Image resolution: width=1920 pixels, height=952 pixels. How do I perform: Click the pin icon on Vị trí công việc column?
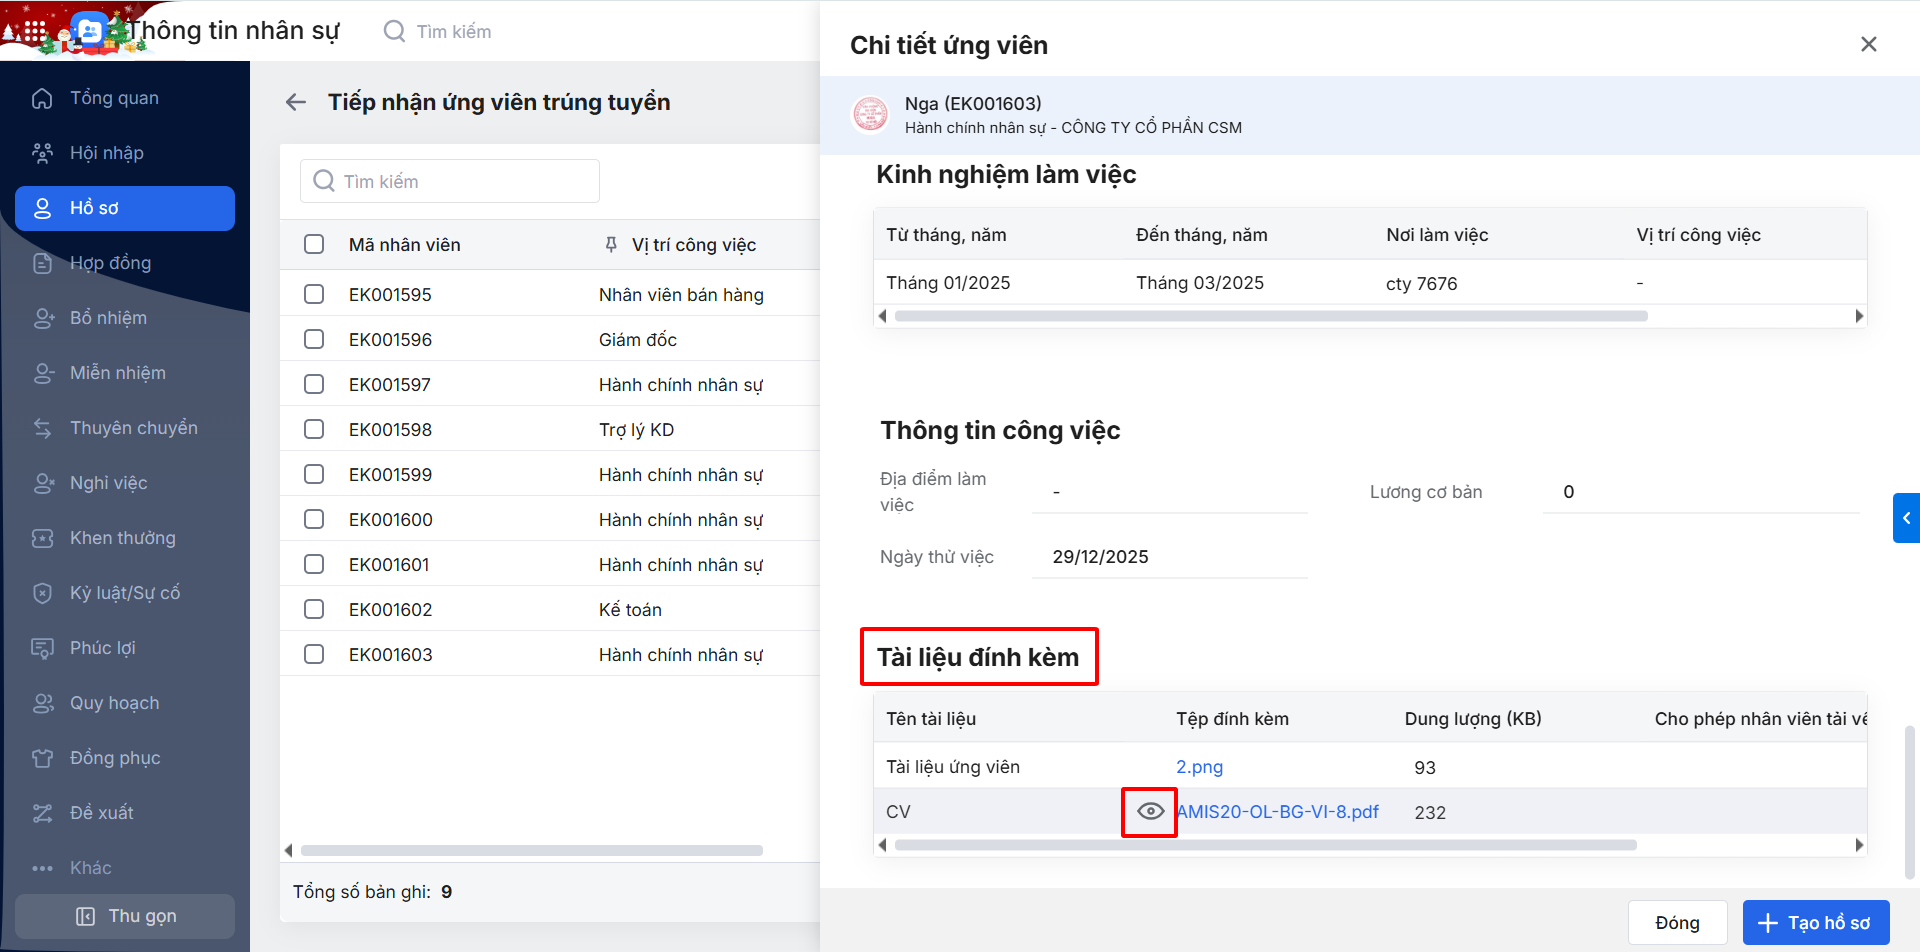pyautogui.click(x=611, y=245)
